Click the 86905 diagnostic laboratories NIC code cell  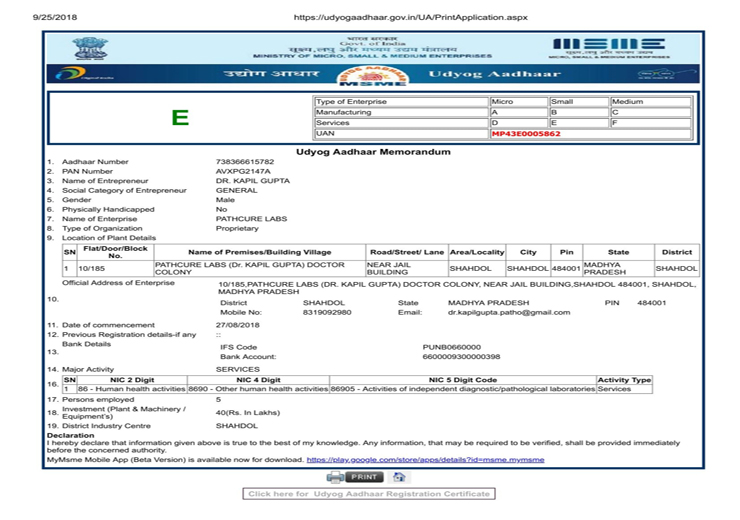pos(462,389)
